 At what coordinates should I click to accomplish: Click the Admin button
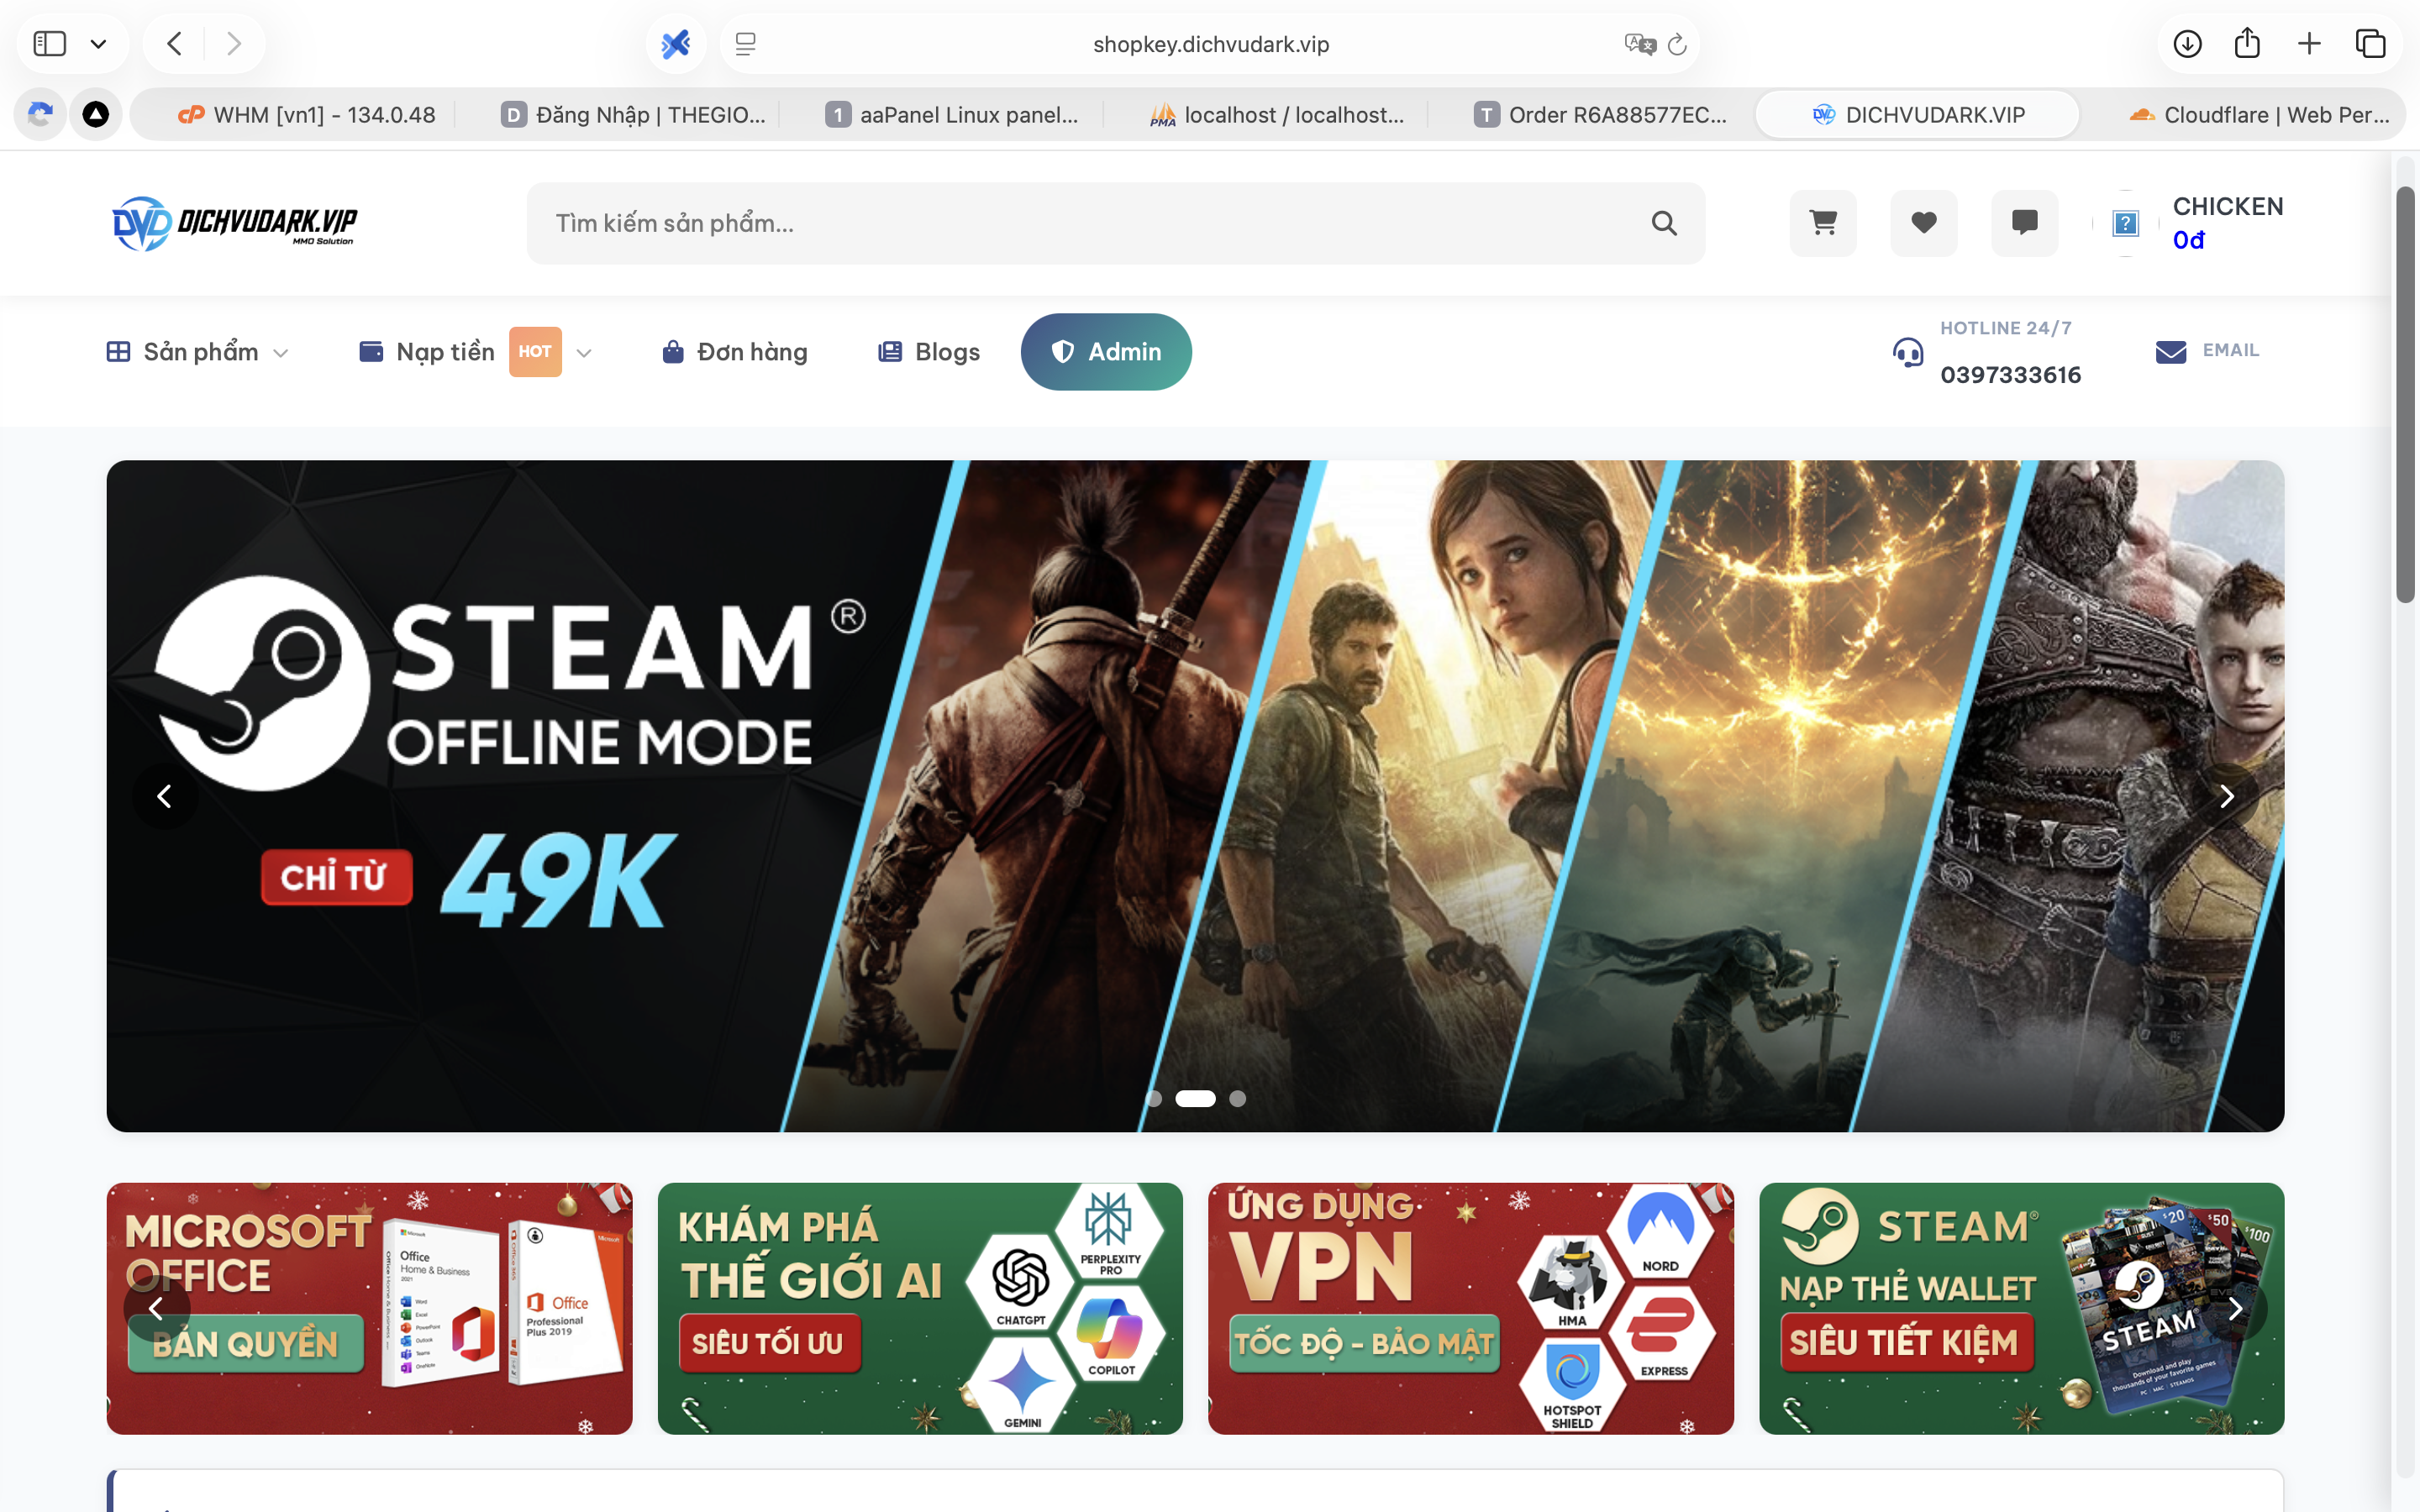click(1106, 352)
